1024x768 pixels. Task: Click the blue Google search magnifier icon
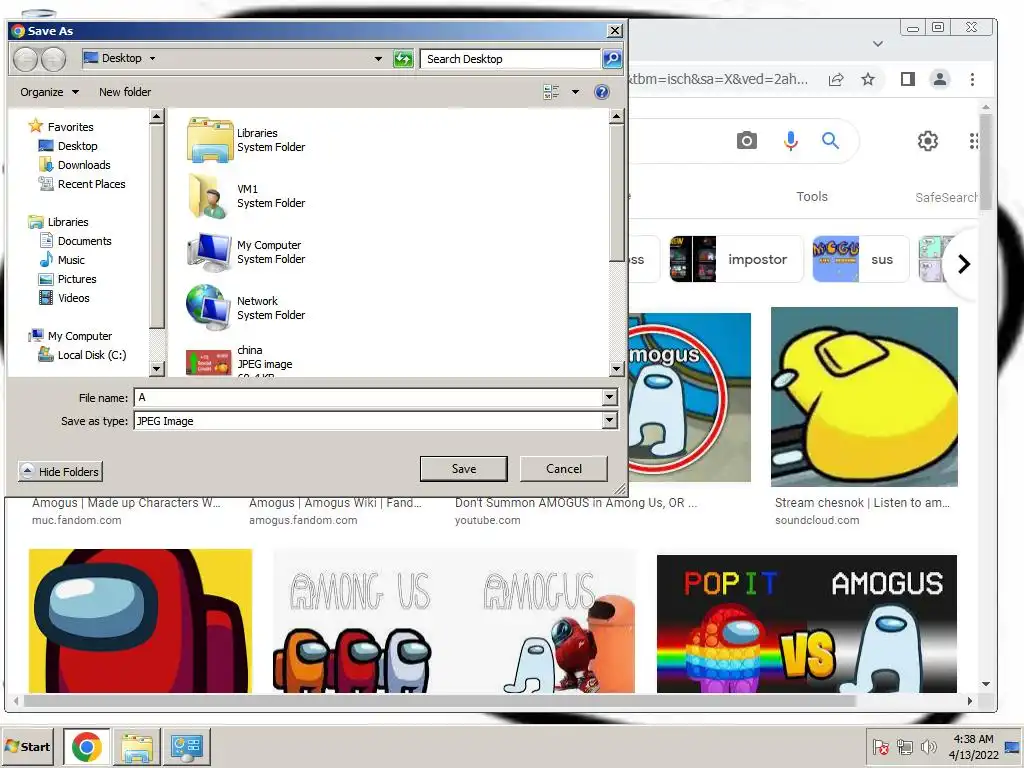(x=830, y=140)
